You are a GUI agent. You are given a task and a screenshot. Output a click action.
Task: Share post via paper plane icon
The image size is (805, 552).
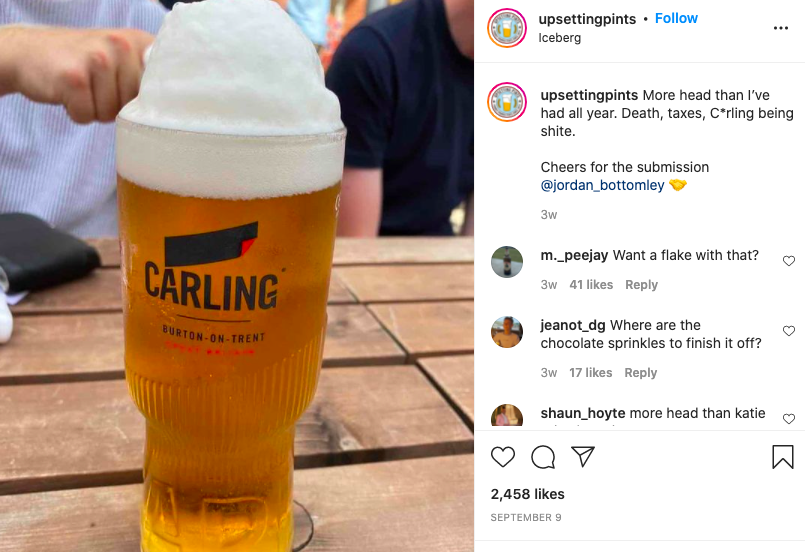pyautogui.click(x=583, y=456)
